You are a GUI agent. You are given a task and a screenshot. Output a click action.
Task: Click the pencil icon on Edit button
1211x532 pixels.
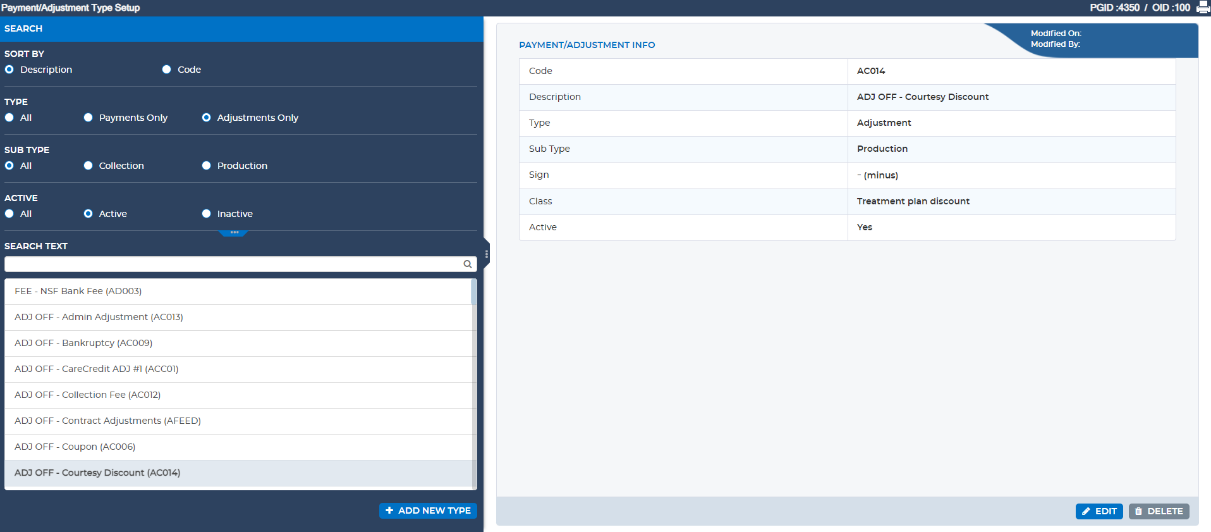(x=1086, y=511)
